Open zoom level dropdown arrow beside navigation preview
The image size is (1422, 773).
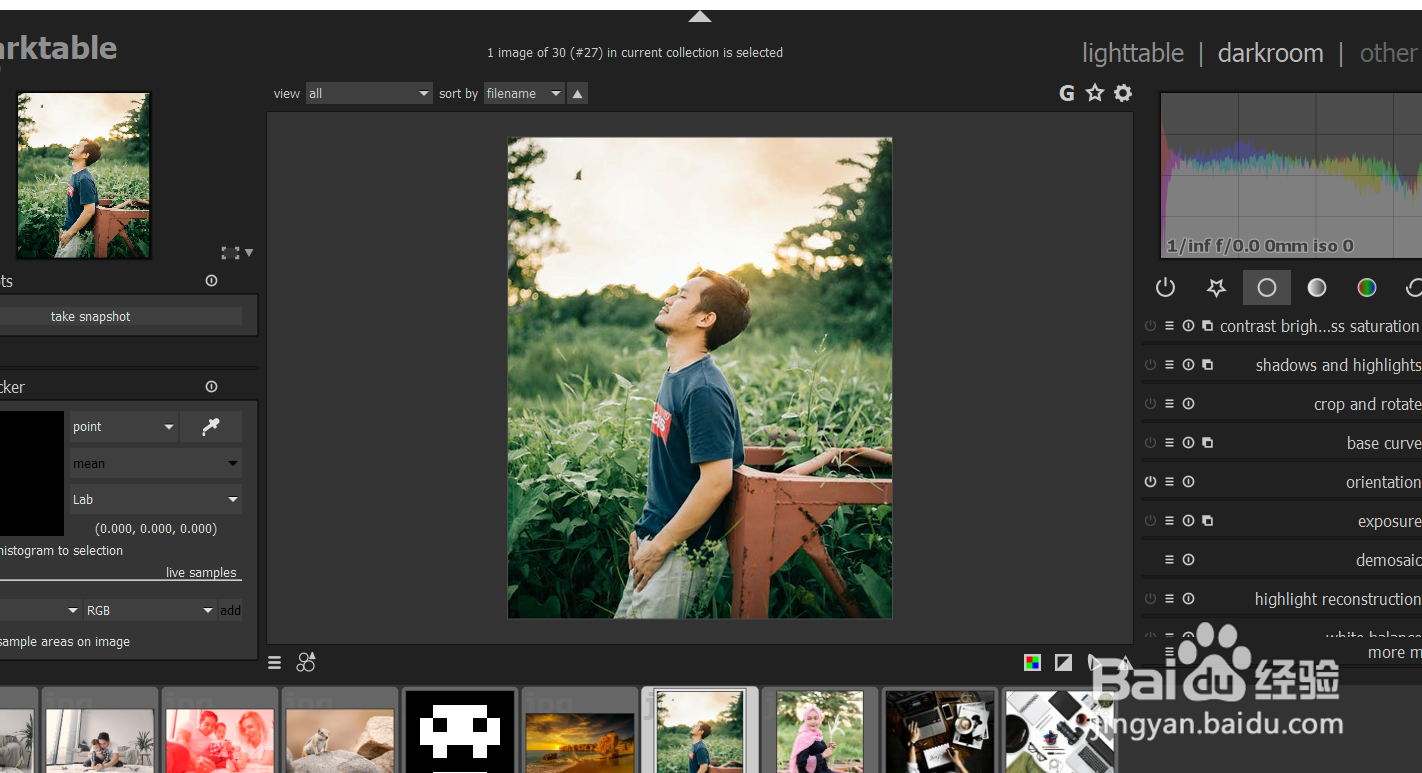[249, 253]
